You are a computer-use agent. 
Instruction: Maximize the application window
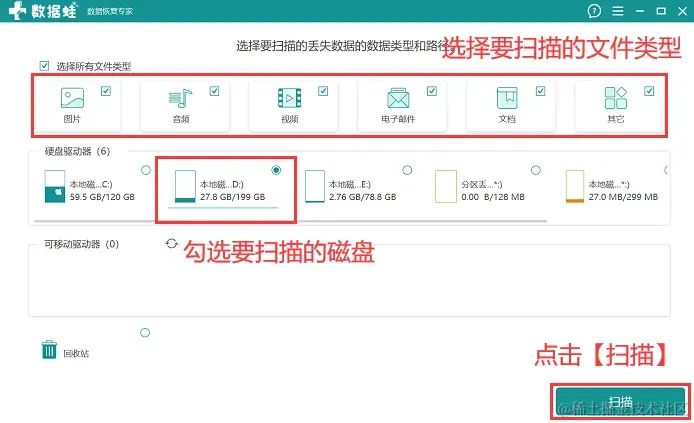tap(661, 11)
